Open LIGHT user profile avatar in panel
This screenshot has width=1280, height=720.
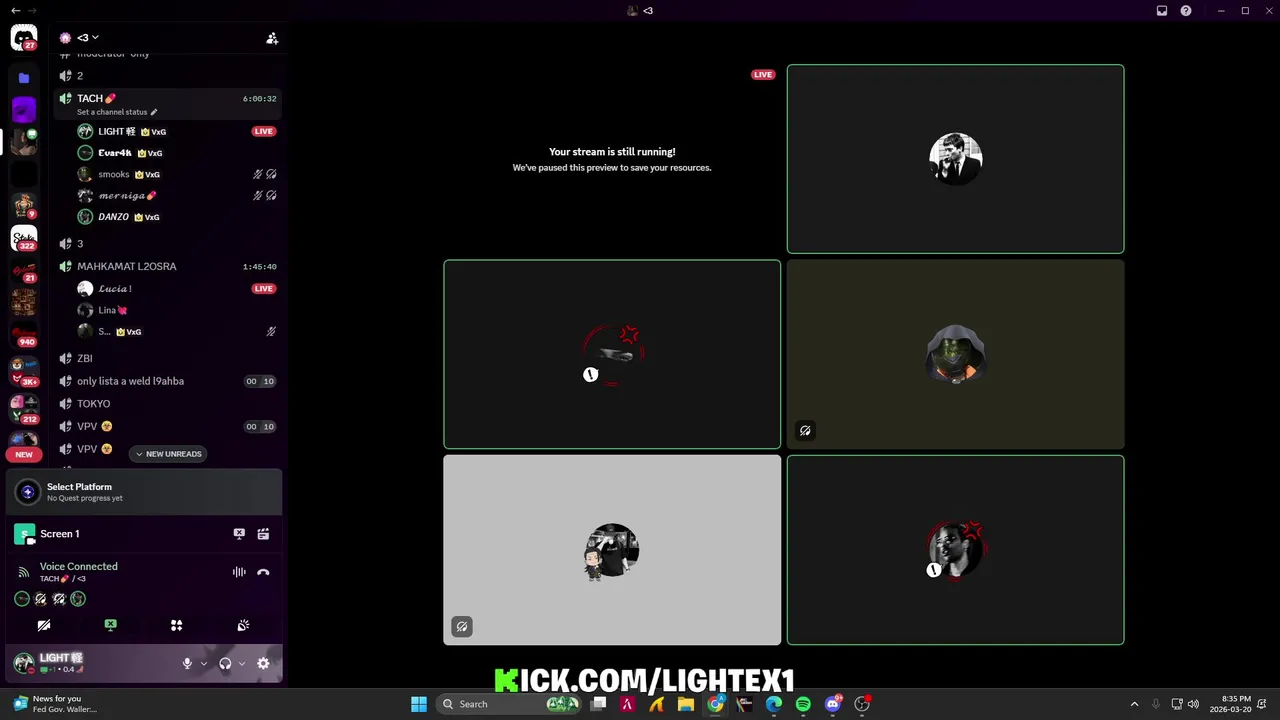click(24, 663)
